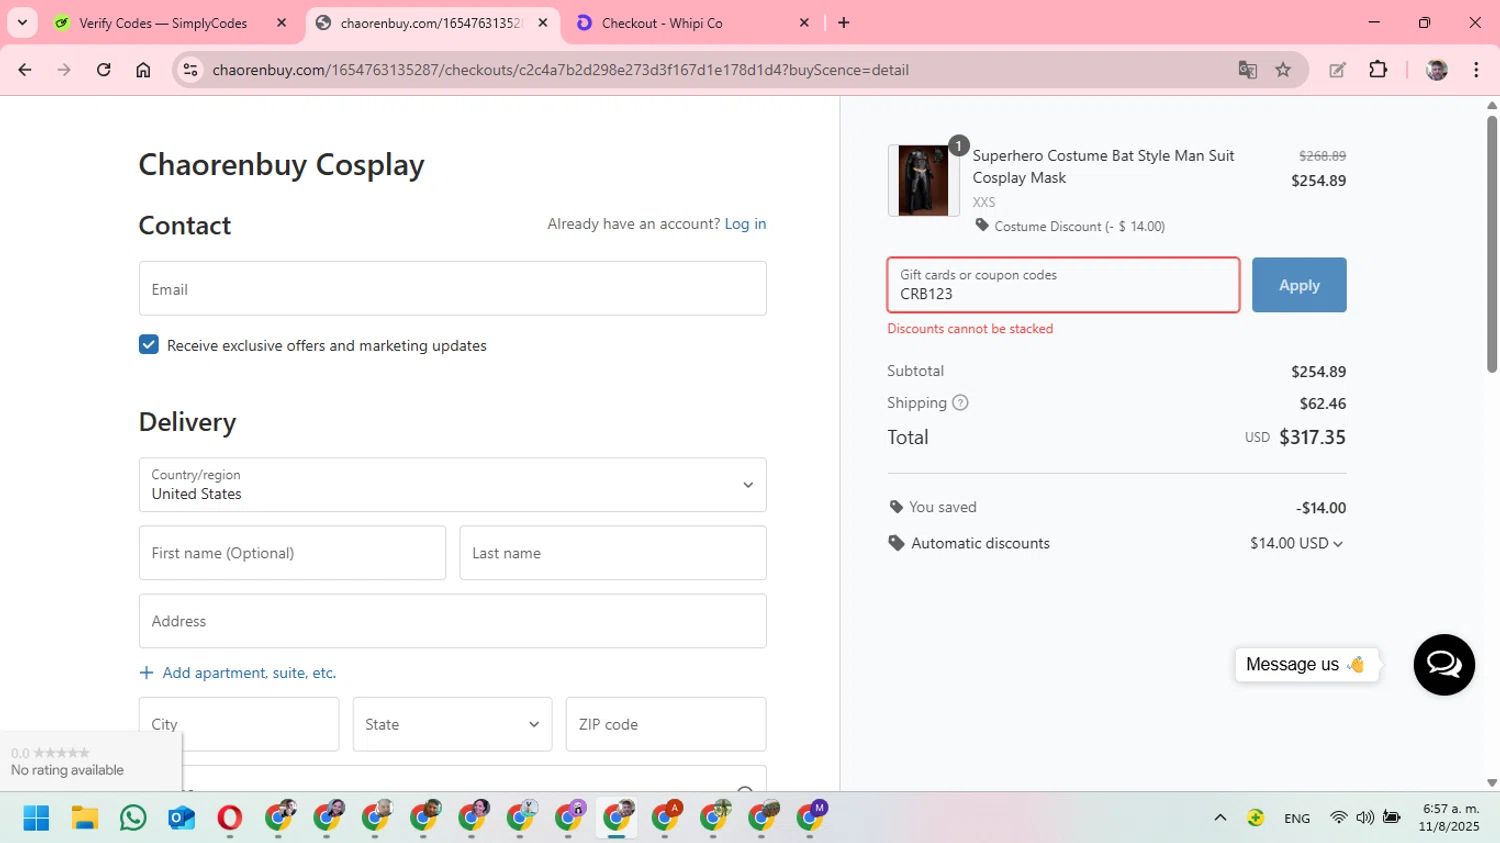Open the tab search dropdown arrow
Image resolution: width=1500 pixels, height=843 pixels.
(x=22, y=23)
